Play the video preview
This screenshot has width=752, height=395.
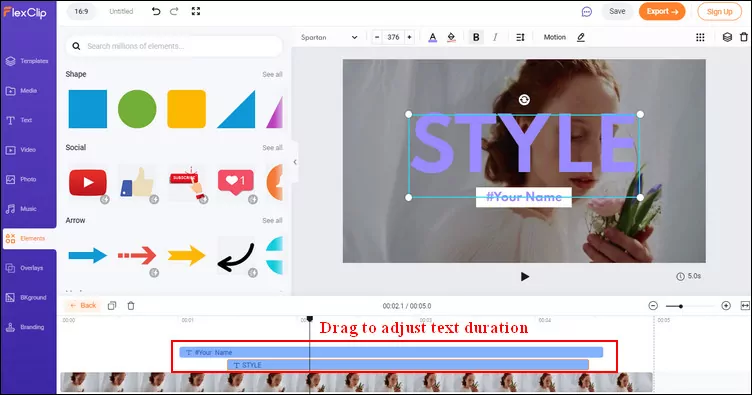click(x=525, y=277)
